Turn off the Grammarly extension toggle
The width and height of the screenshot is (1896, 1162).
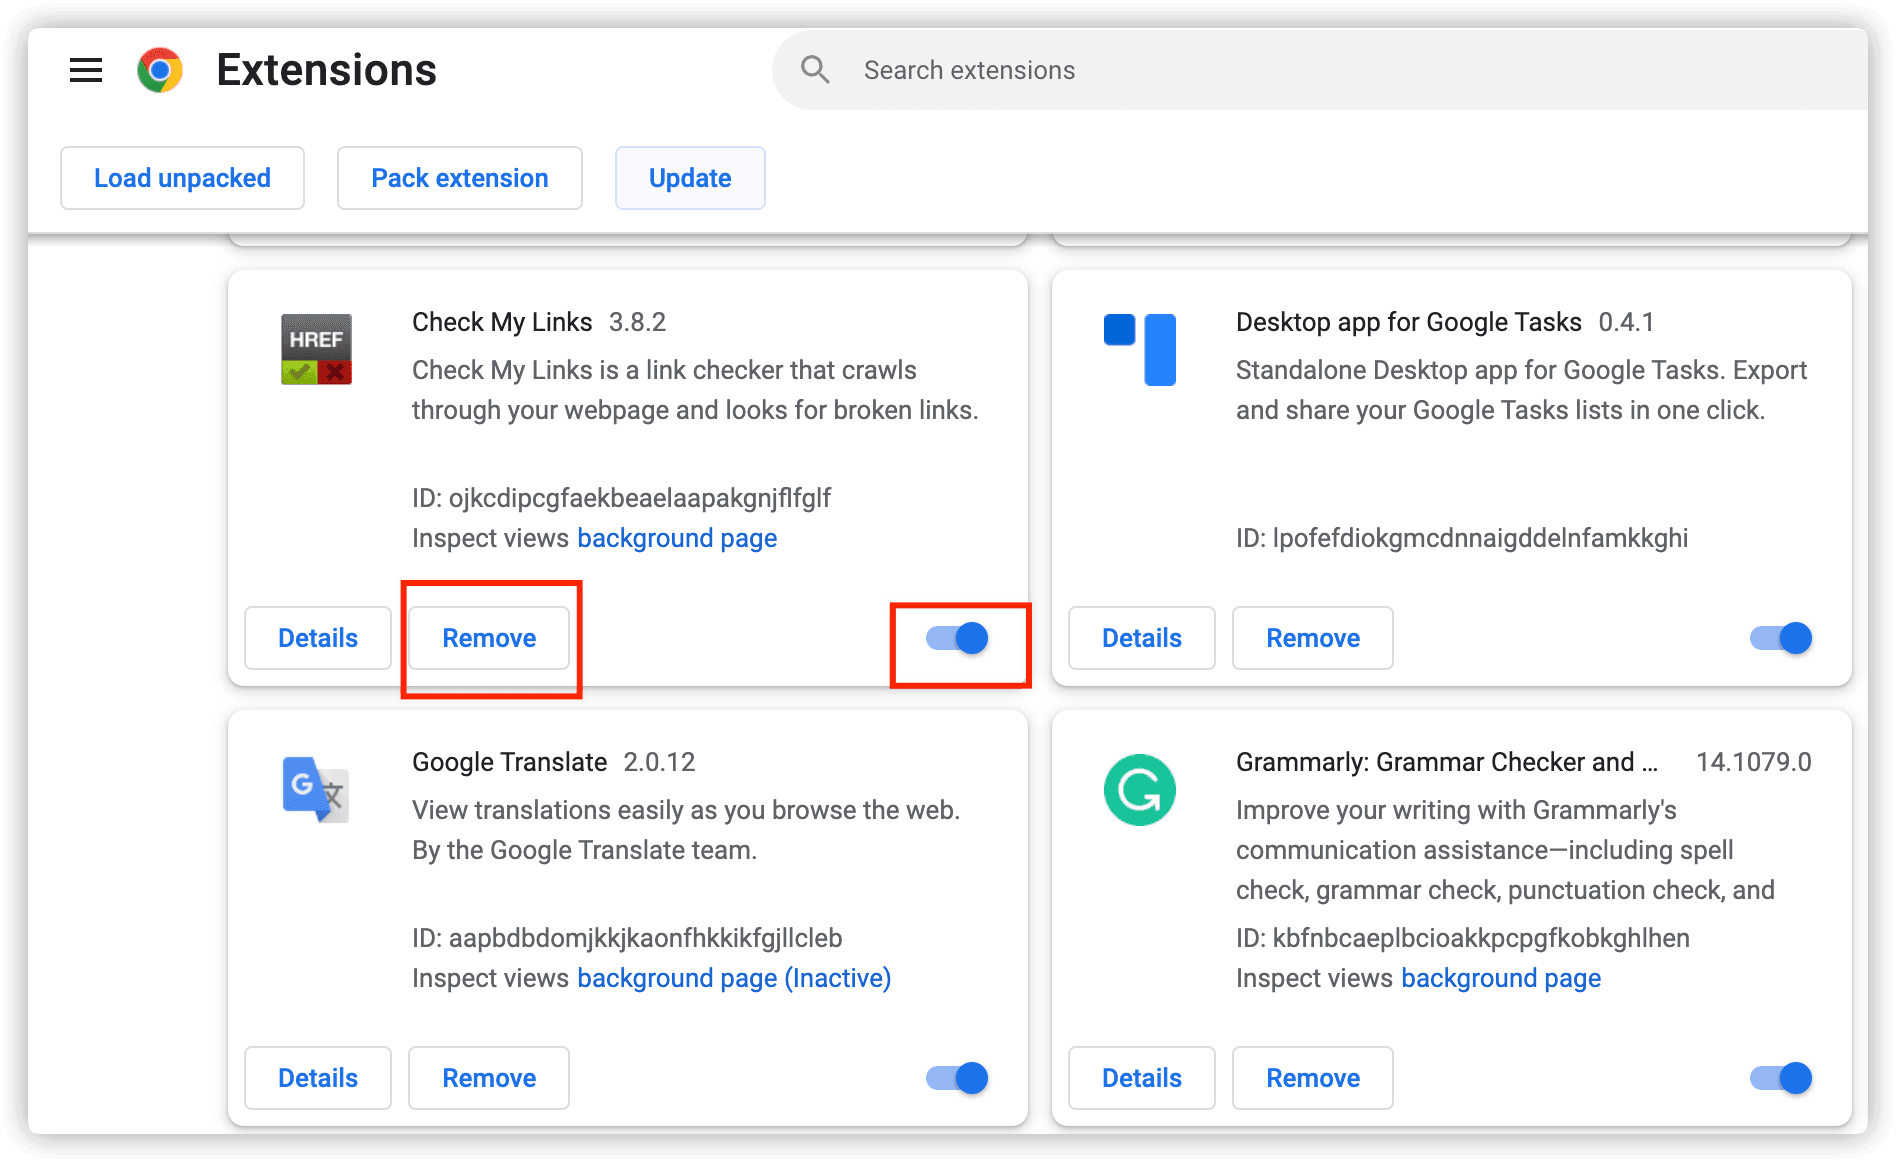point(1780,1078)
